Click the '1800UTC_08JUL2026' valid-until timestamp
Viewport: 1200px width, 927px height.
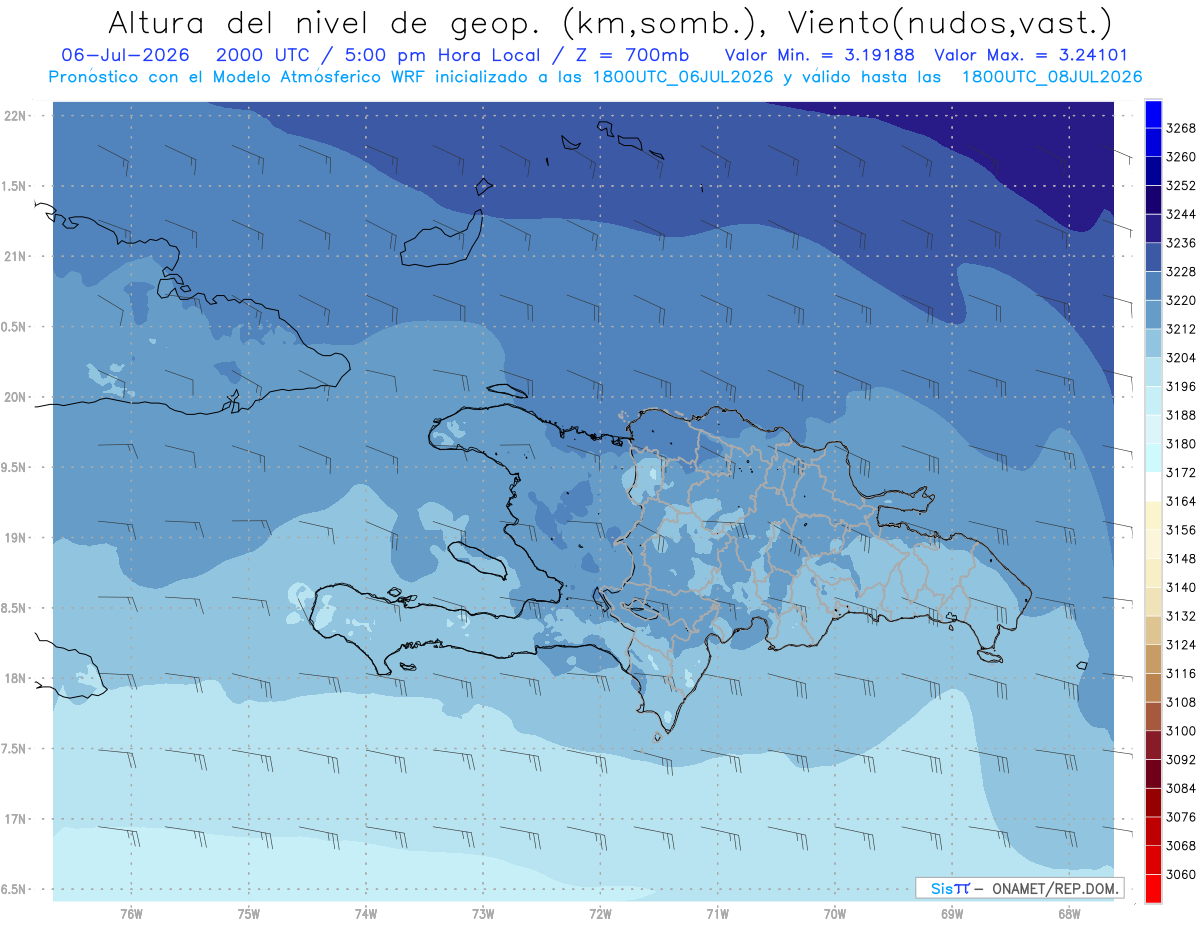click(x=1052, y=77)
